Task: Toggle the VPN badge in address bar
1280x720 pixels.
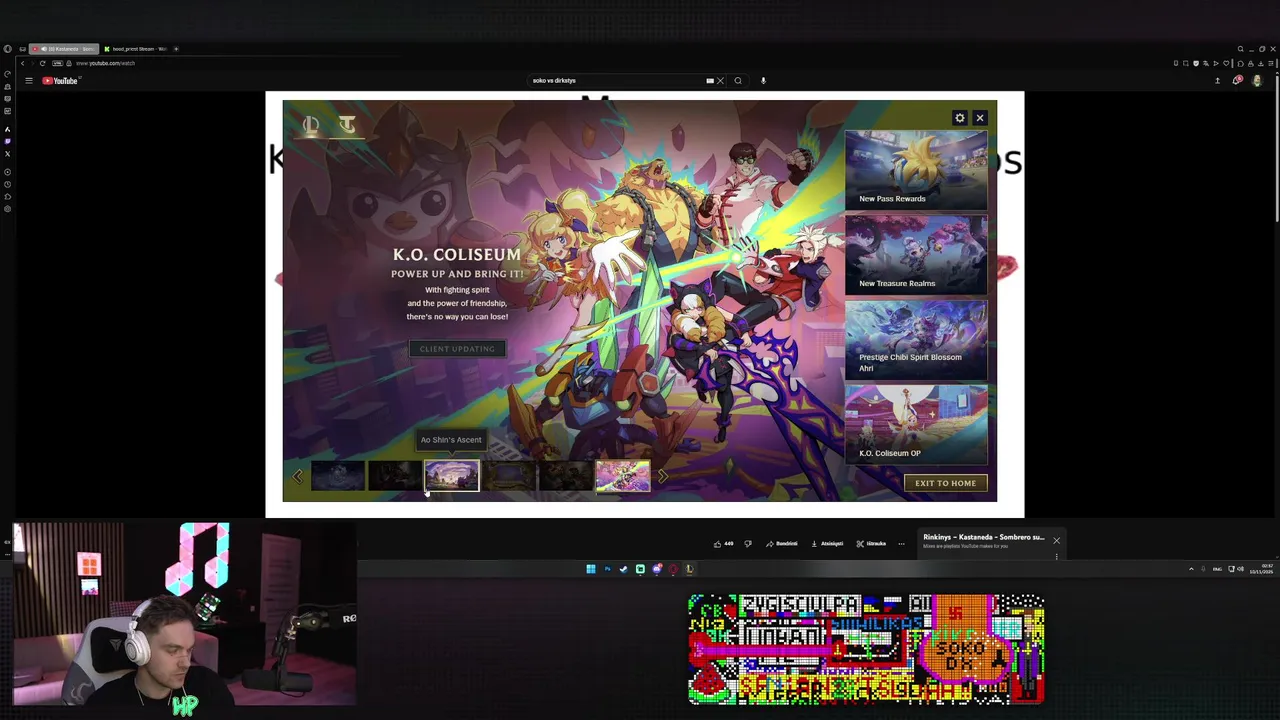Action: pos(57,63)
